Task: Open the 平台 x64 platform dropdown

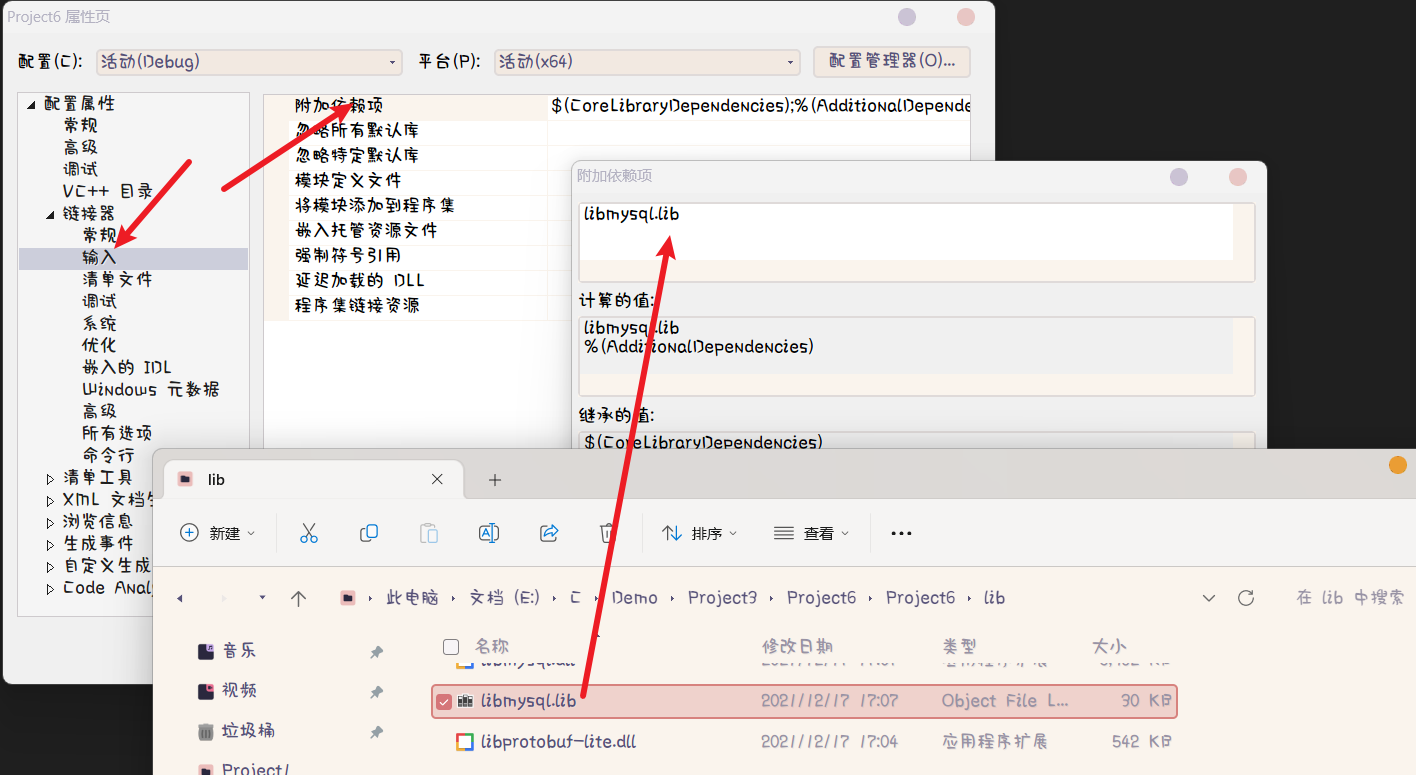Action: pos(647,61)
